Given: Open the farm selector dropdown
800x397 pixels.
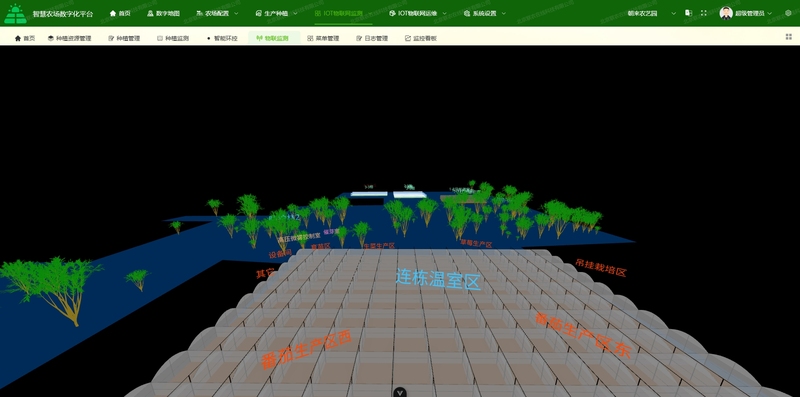Looking at the screenshot, I should point(652,13).
